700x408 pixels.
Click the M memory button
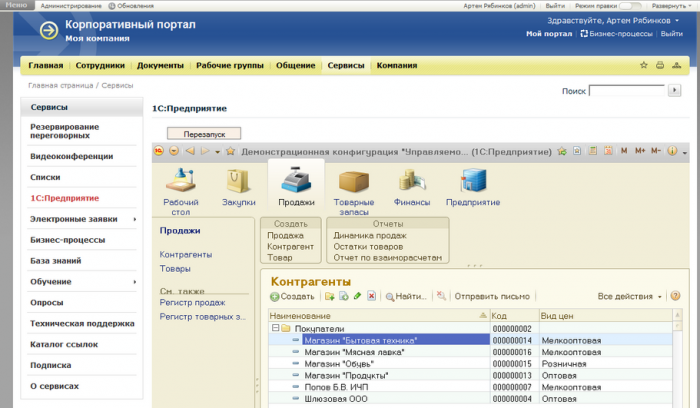[624, 151]
